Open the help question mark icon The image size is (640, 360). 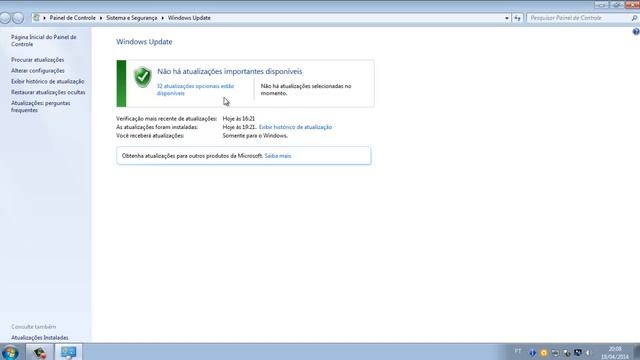636,32
